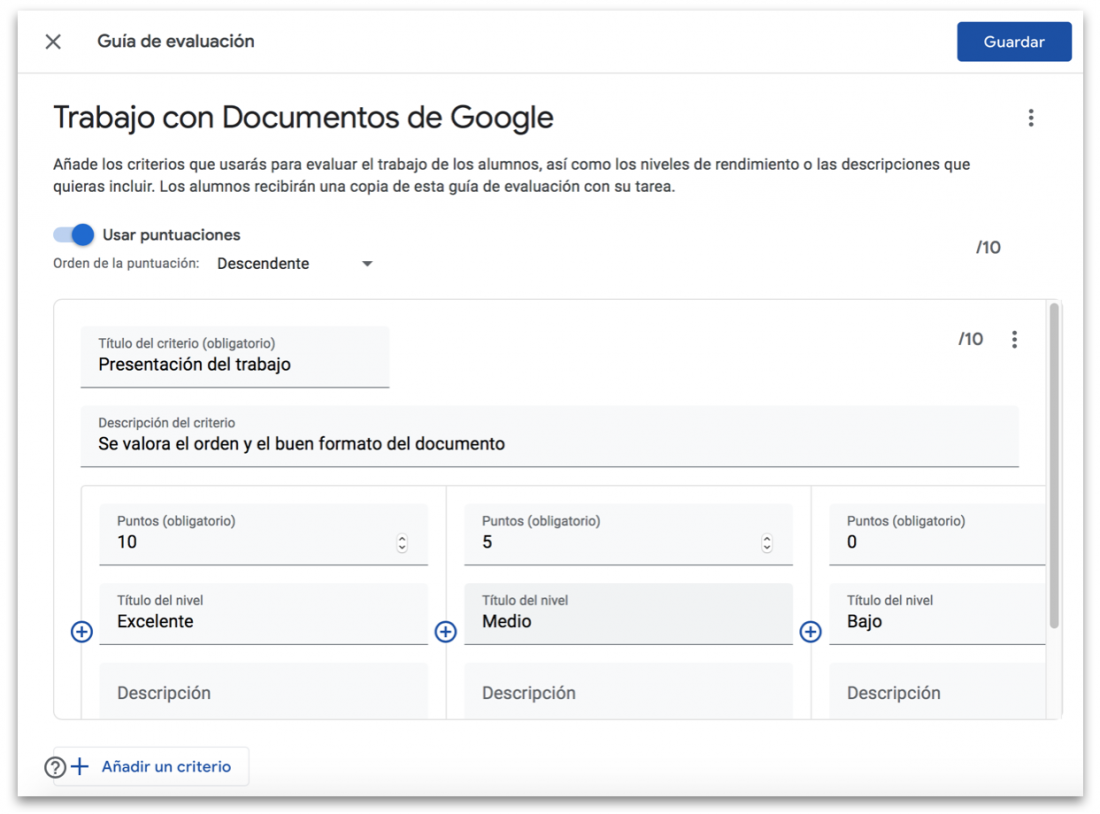Viewport: 1100px width, 814px height.
Task: Insert a level between Medio and Bajo
Action: pos(810,631)
